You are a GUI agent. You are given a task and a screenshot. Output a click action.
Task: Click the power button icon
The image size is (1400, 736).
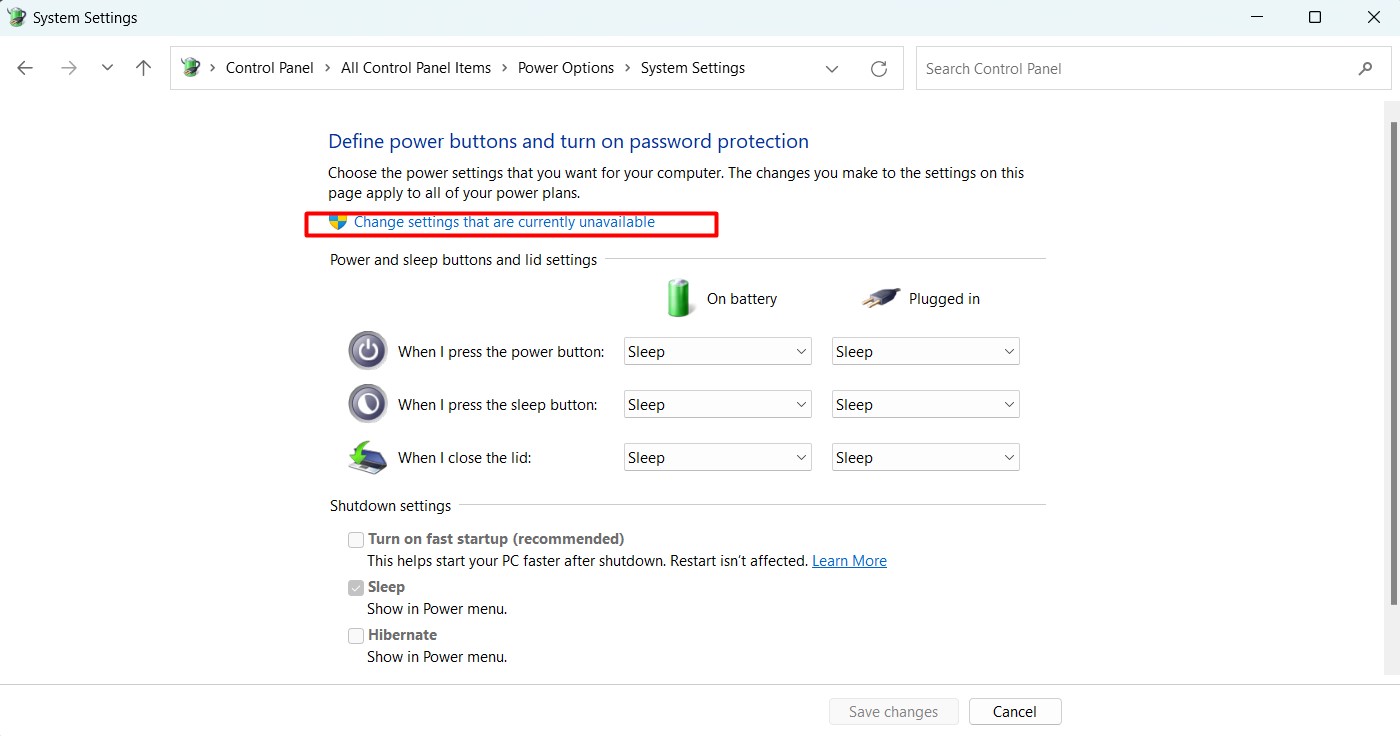(367, 351)
